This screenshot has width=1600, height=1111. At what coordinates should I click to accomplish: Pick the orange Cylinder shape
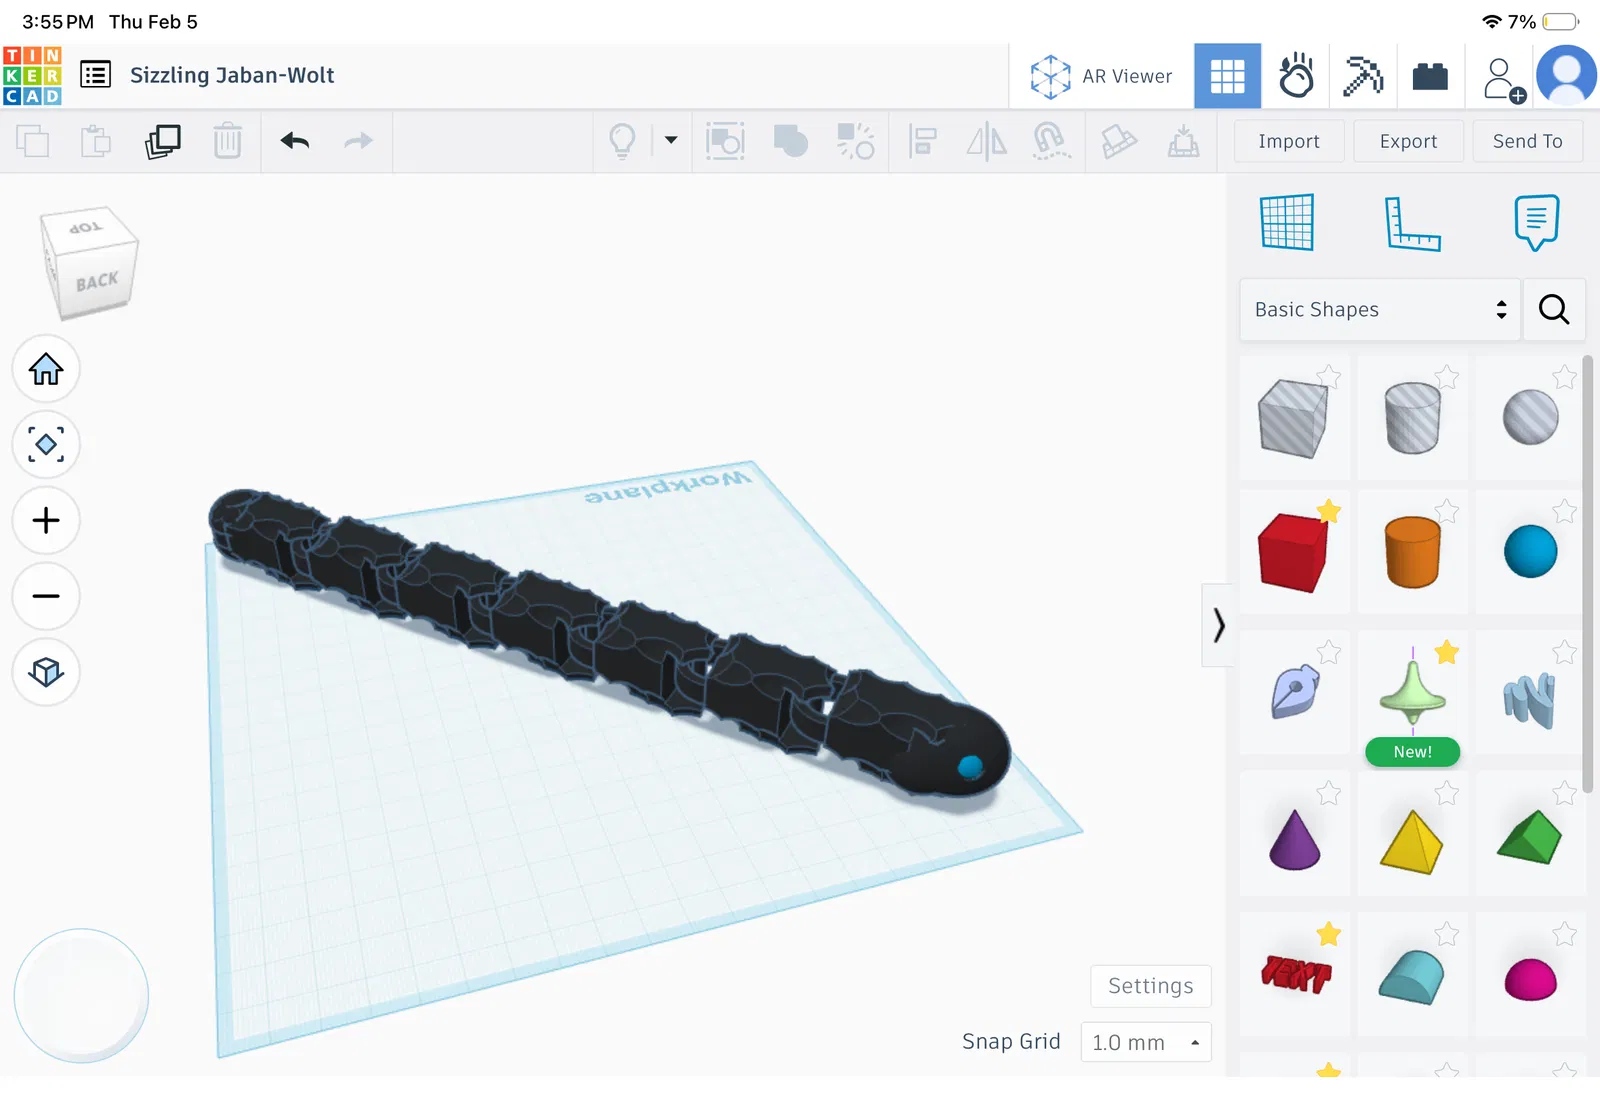tap(1412, 552)
